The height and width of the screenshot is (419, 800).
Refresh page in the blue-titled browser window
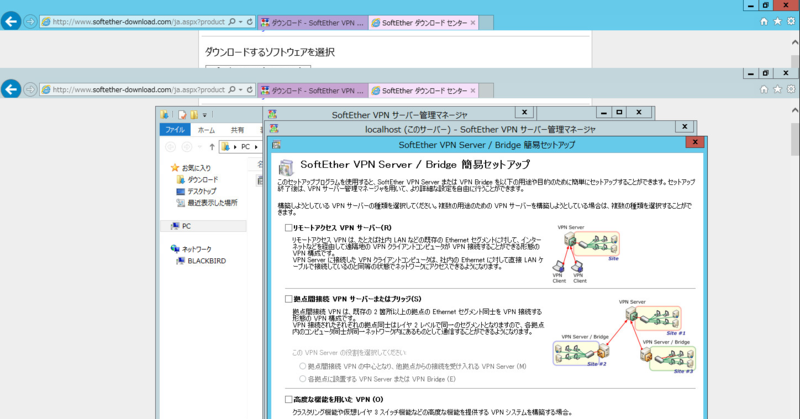pos(249,22)
